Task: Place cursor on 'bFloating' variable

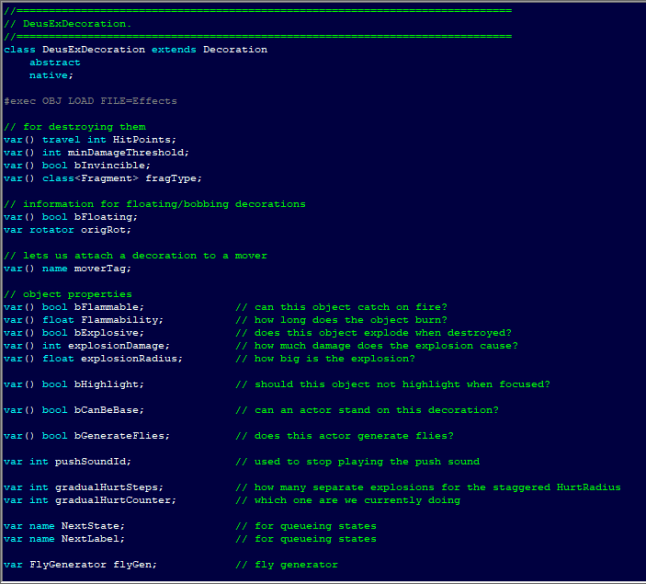Action: pos(106,217)
